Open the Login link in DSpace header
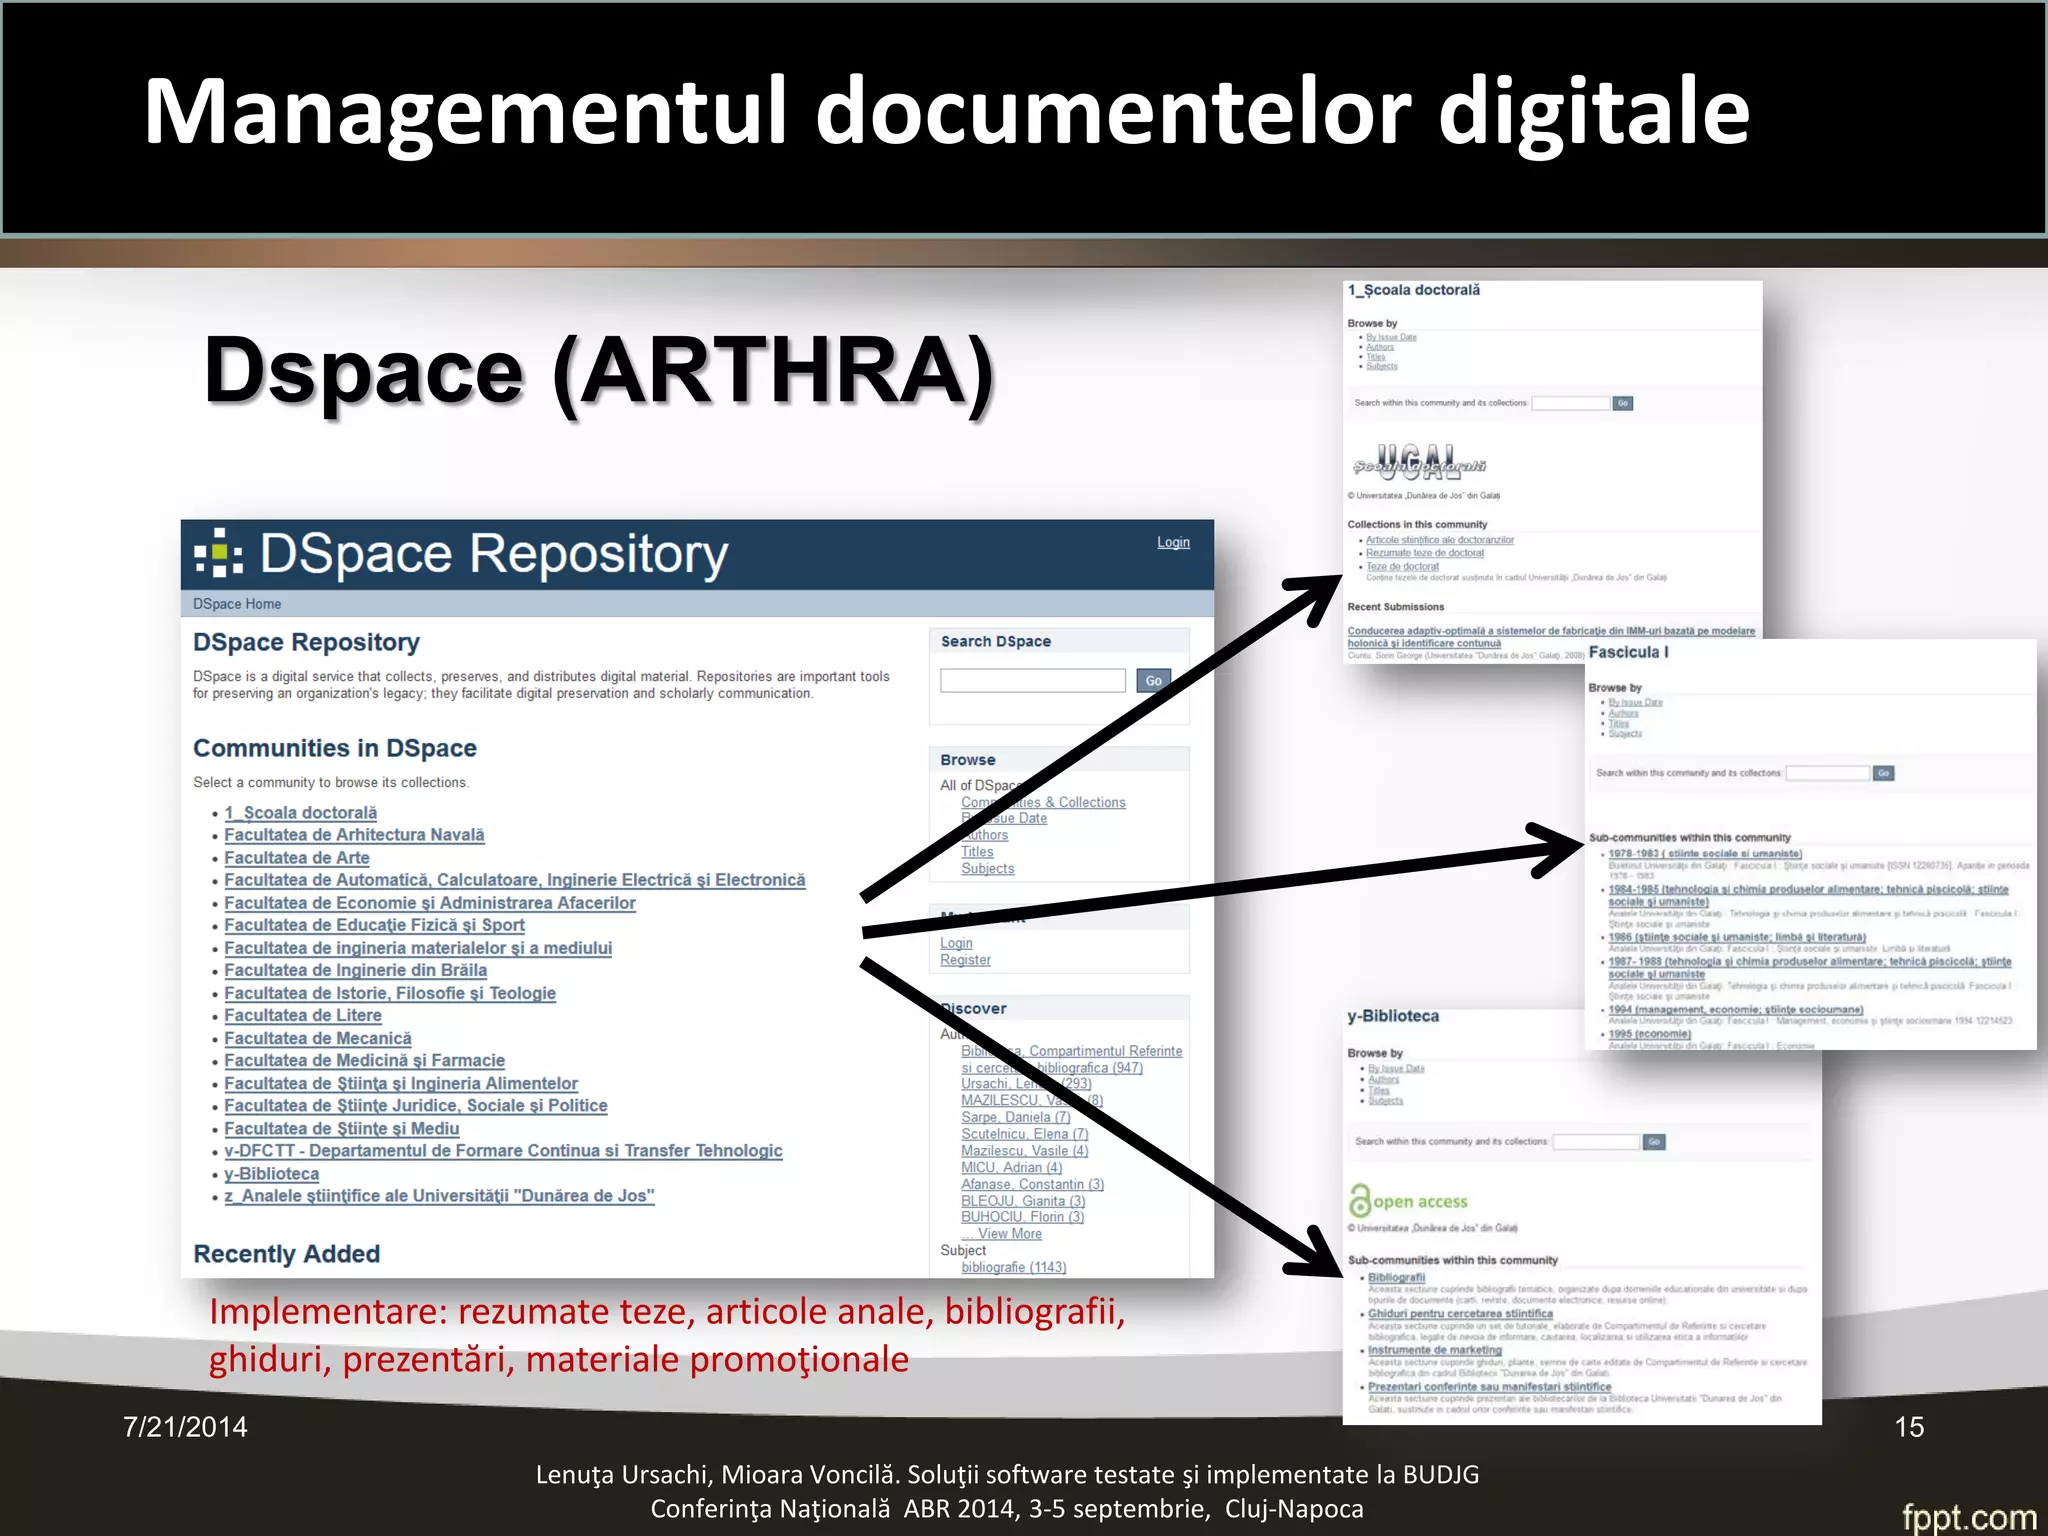The width and height of the screenshot is (2048, 1536). pyautogui.click(x=1173, y=542)
